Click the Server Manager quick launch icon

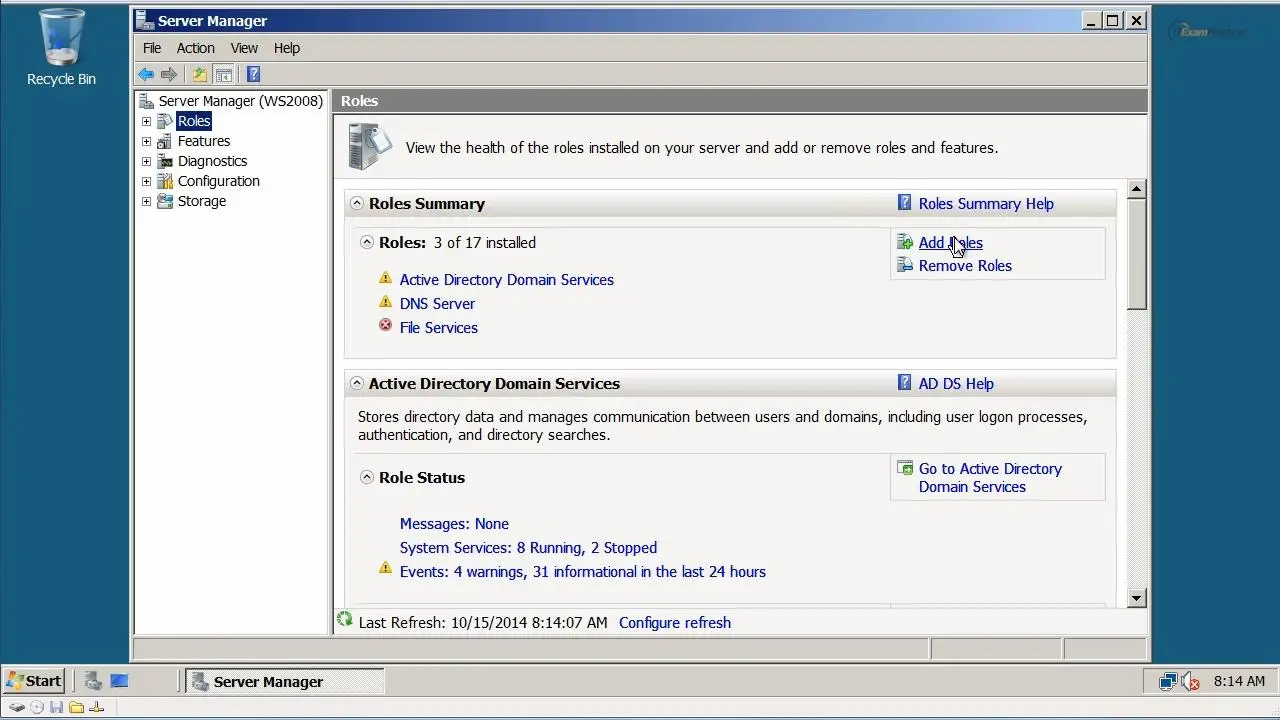[94, 681]
